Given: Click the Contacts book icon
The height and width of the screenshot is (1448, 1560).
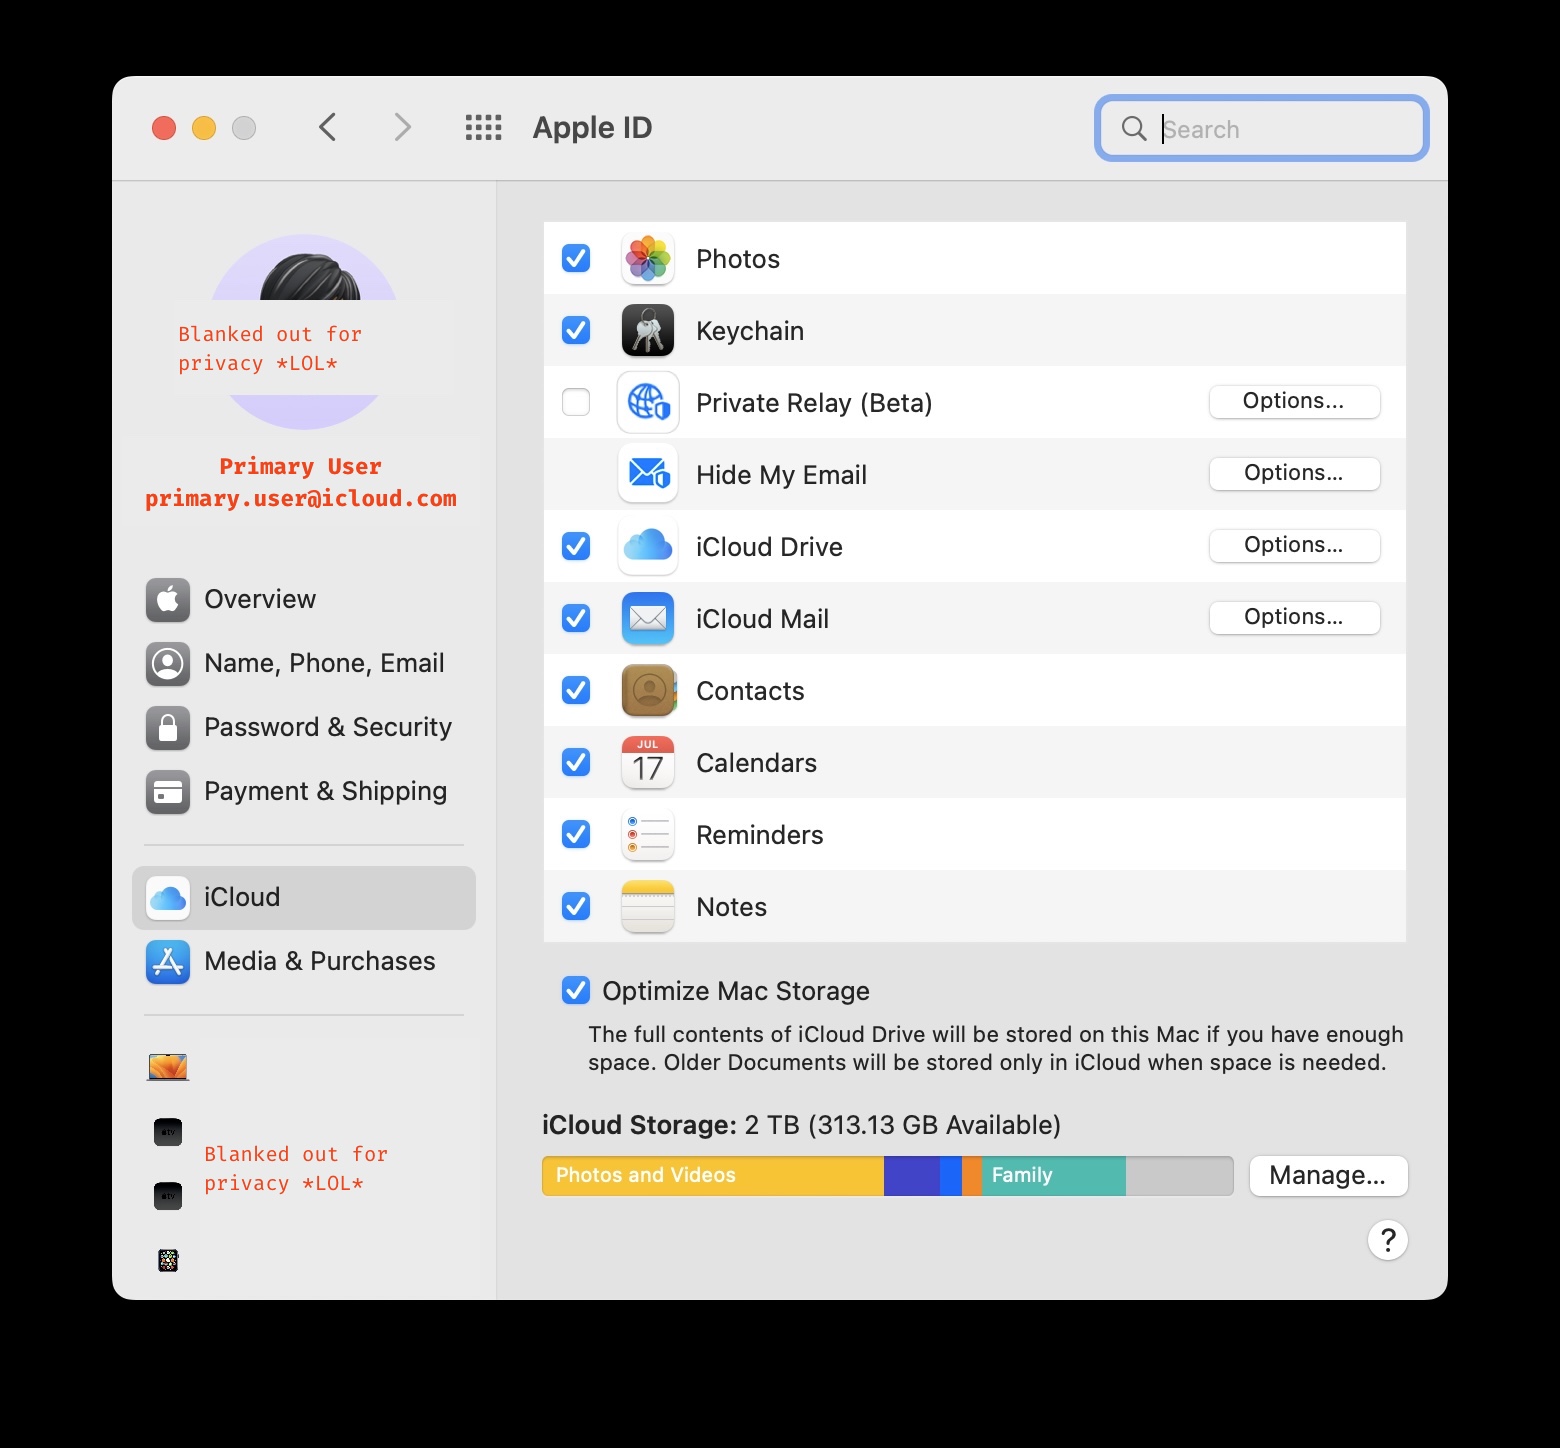Looking at the screenshot, I should click(x=648, y=691).
